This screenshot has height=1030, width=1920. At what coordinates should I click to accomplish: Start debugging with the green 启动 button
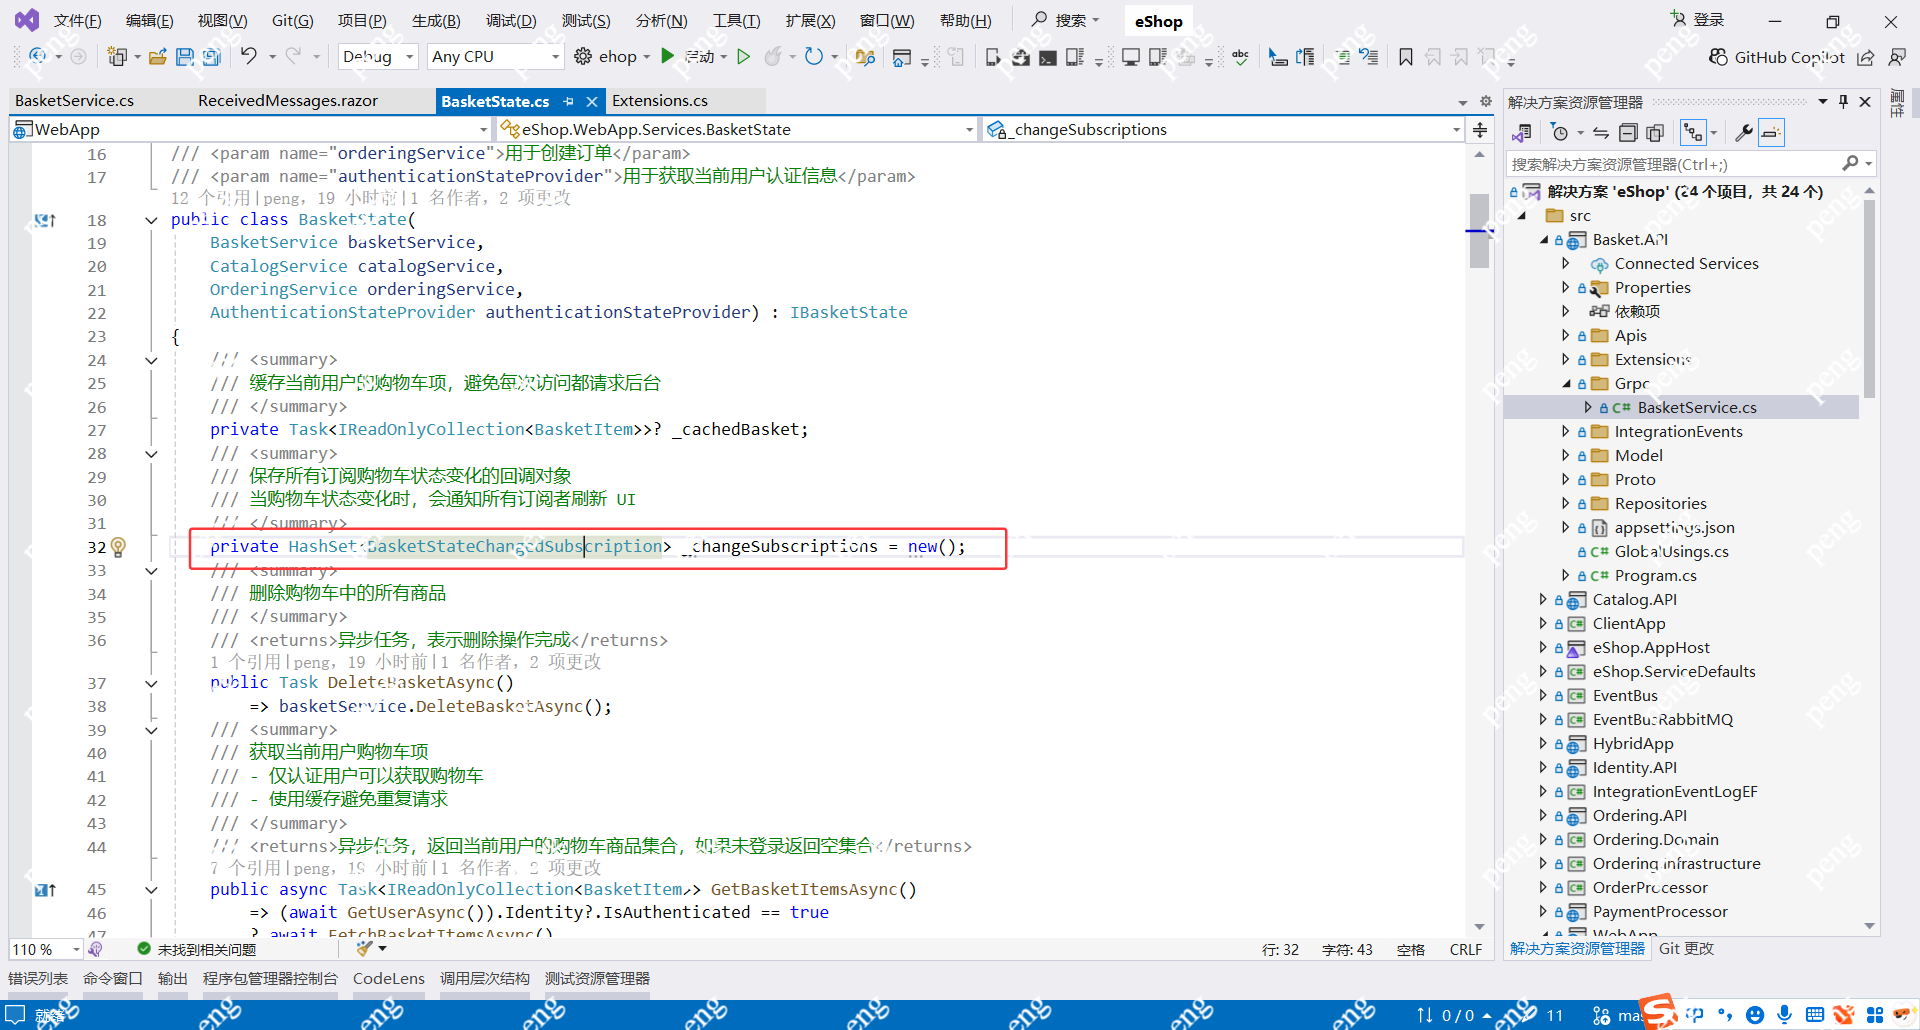[668, 56]
